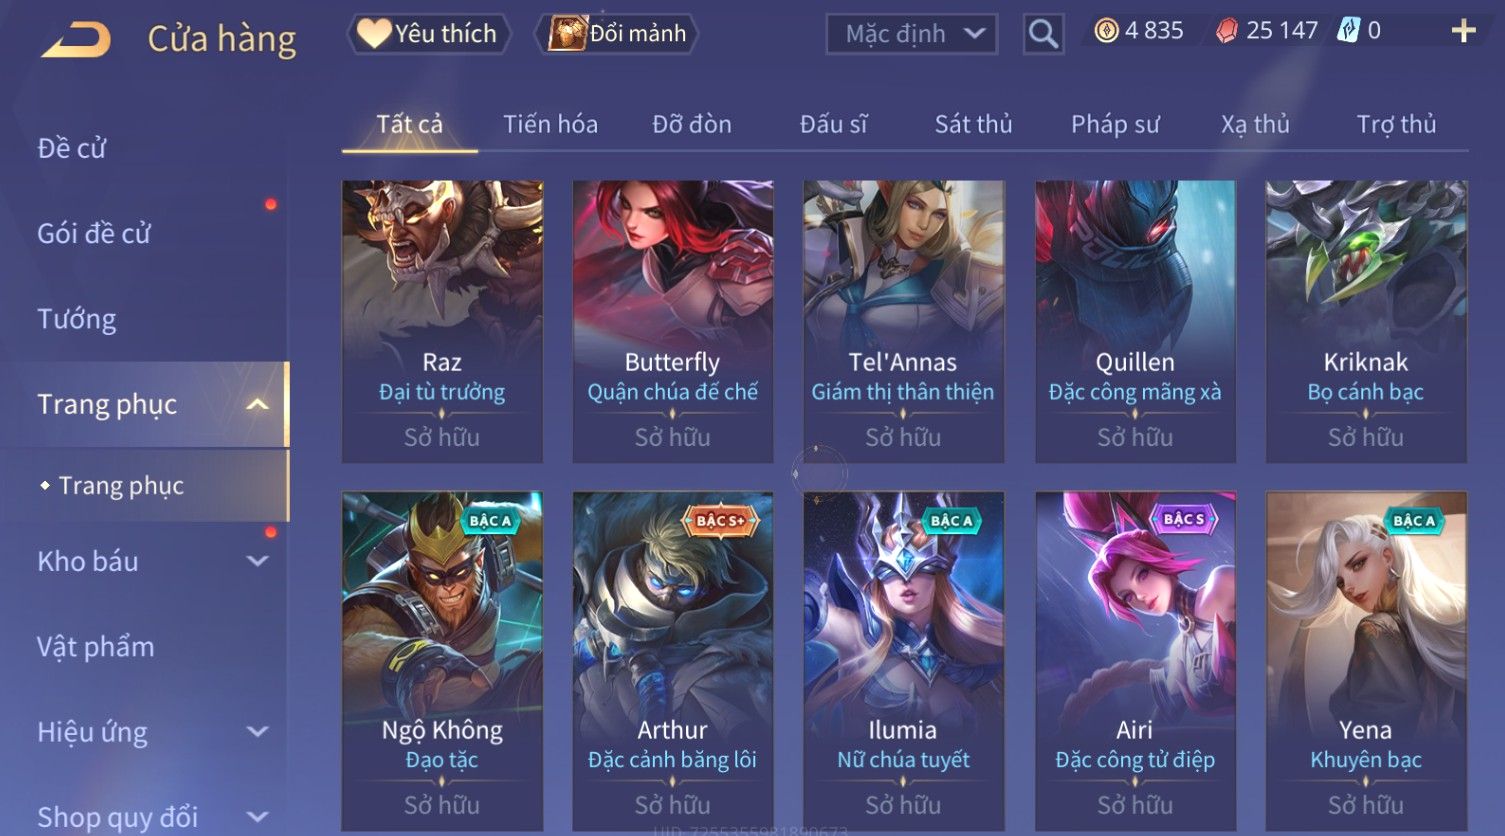Select the Tiến hóa tab

tap(550, 124)
